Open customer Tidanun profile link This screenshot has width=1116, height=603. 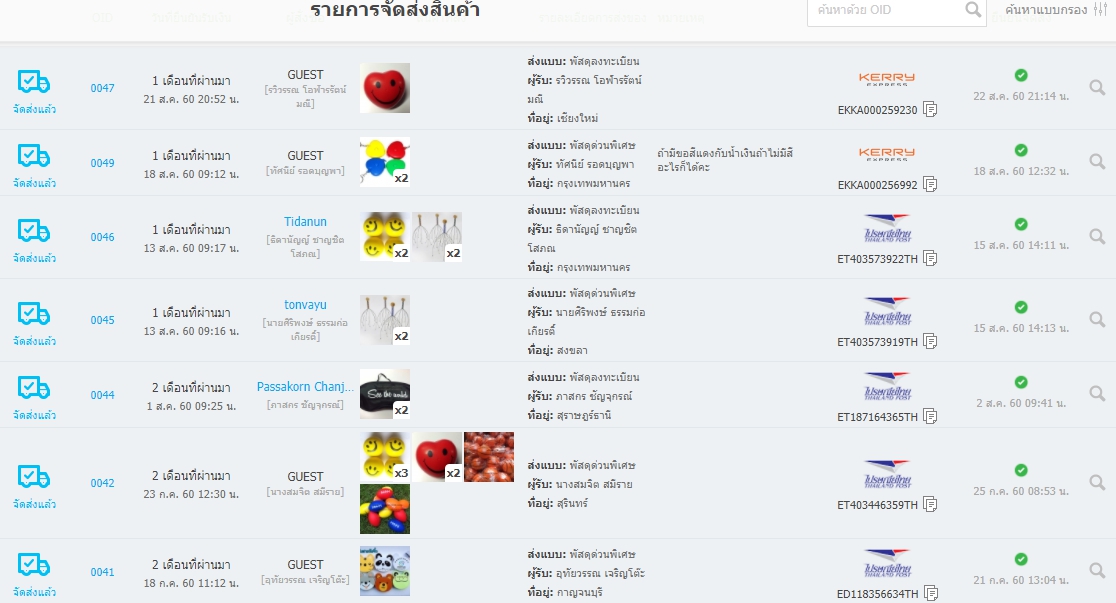pos(305,222)
